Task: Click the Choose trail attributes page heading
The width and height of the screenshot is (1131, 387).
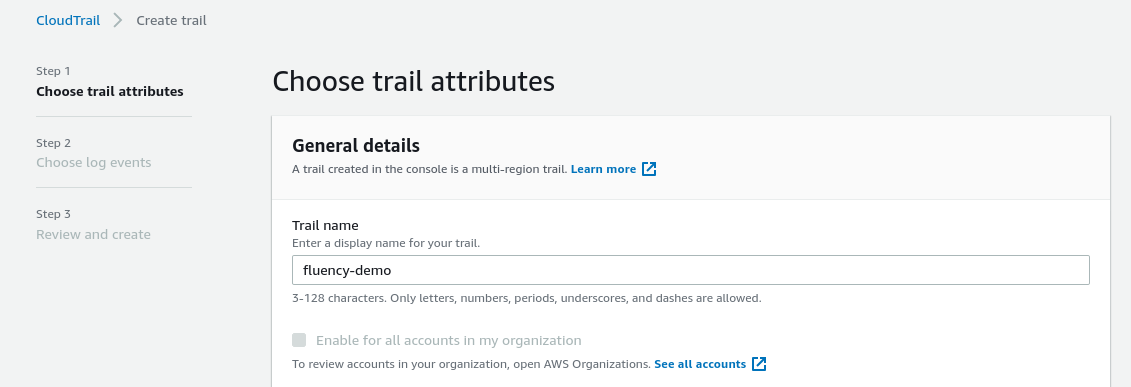Action: pos(413,81)
